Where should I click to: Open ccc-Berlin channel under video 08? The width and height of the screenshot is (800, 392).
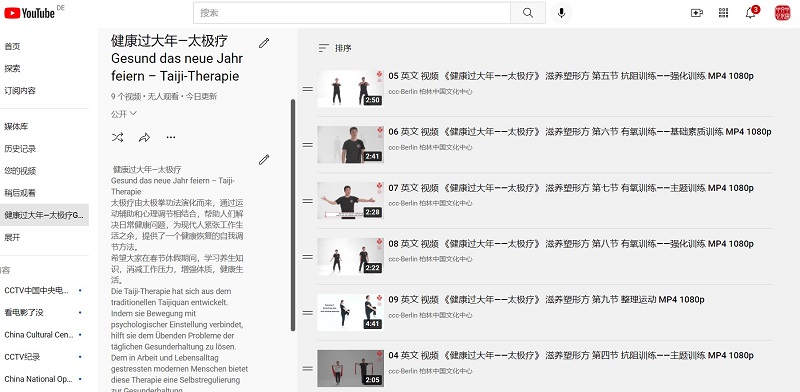(430, 259)
